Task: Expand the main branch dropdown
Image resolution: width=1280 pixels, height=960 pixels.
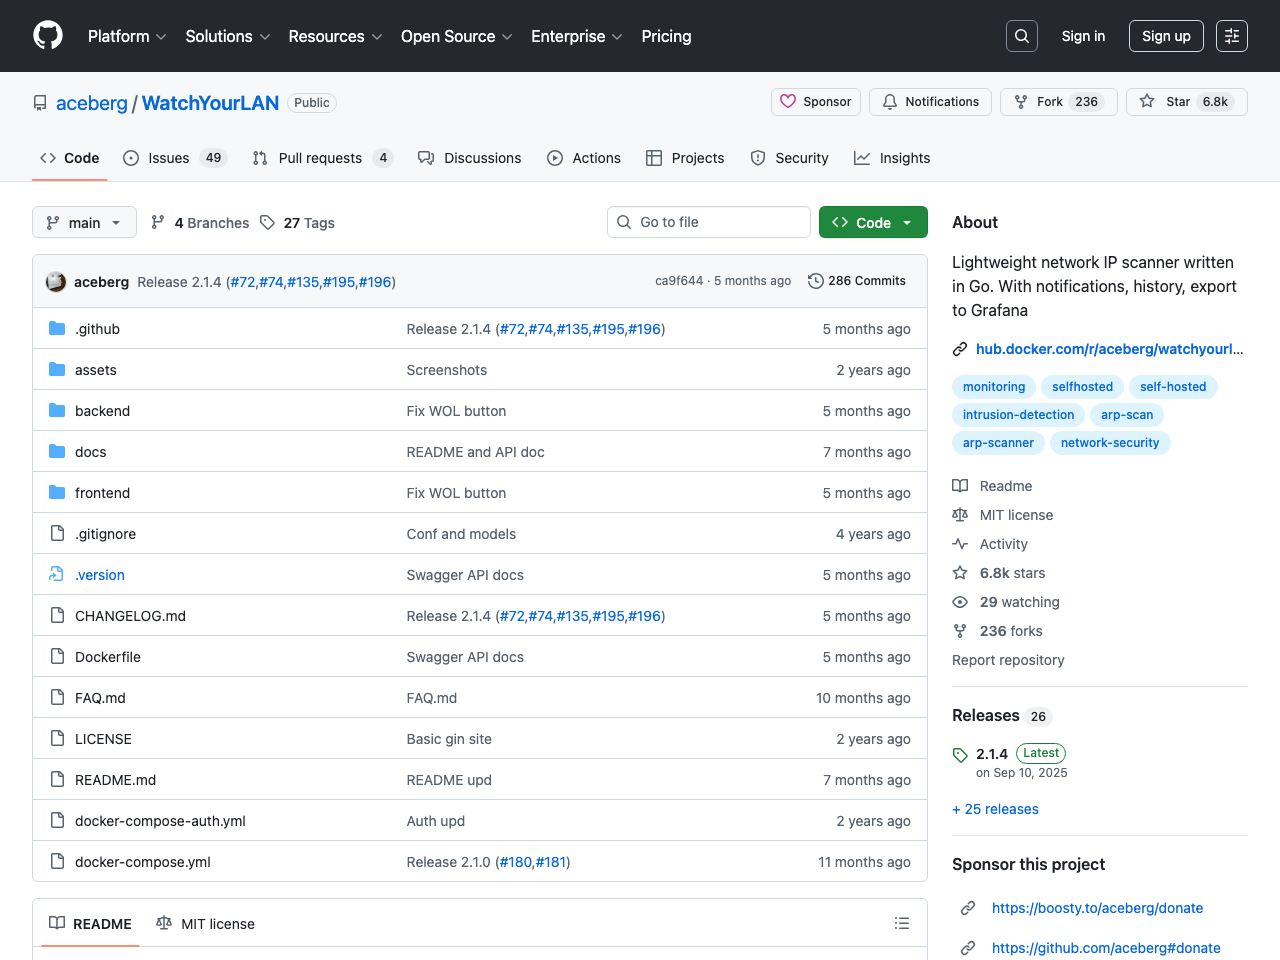Action: tap(84, 223)
